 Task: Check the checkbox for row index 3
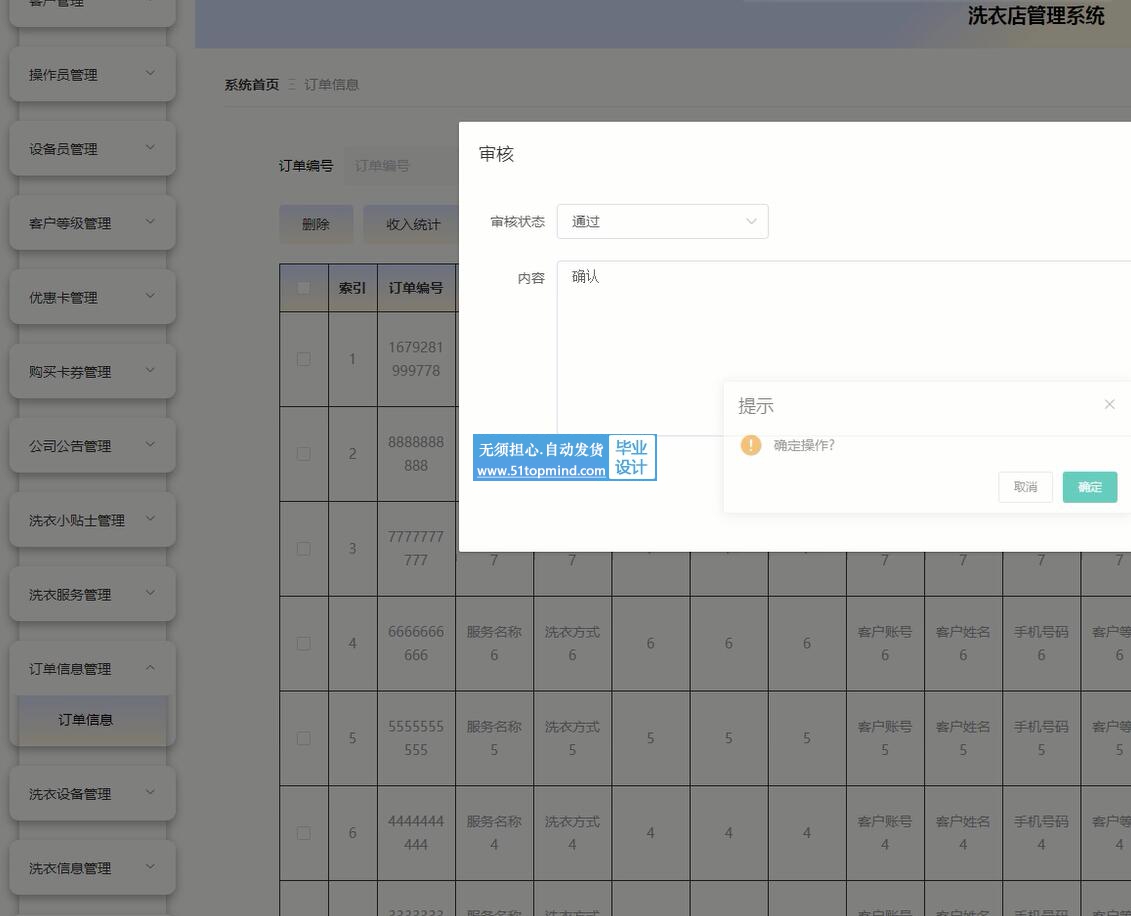click(304, 549)
